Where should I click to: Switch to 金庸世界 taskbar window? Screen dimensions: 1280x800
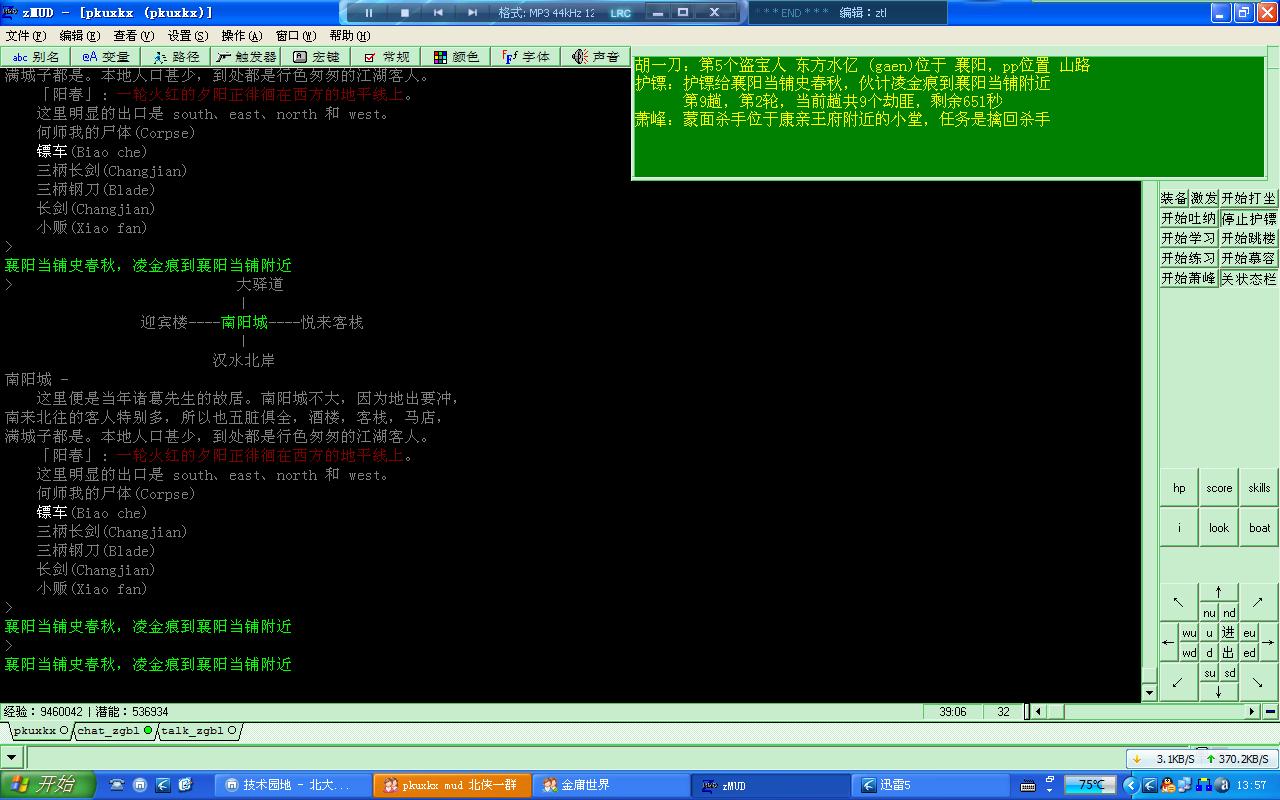pyautogui.click(x=610, y=785)
